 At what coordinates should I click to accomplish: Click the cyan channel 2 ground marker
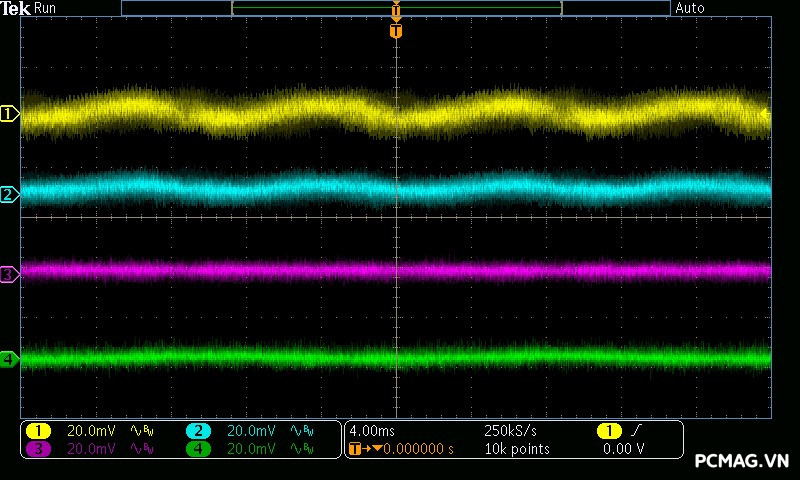[x=9, y=194]
